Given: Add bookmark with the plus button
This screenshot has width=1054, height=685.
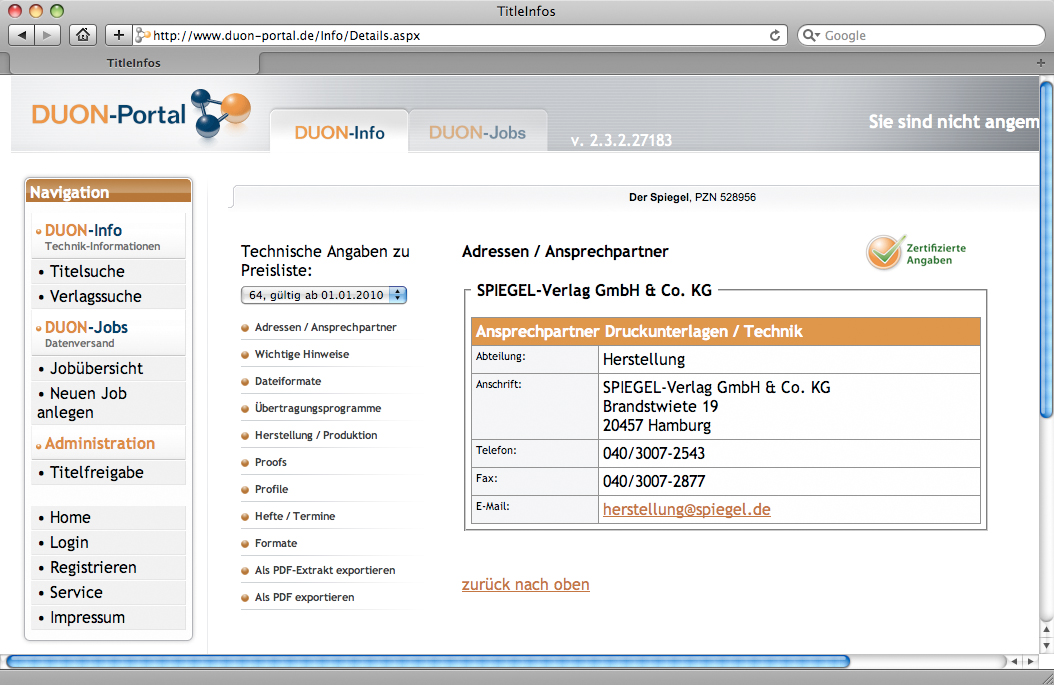Looking at the screenshot, I should (118, 35).
